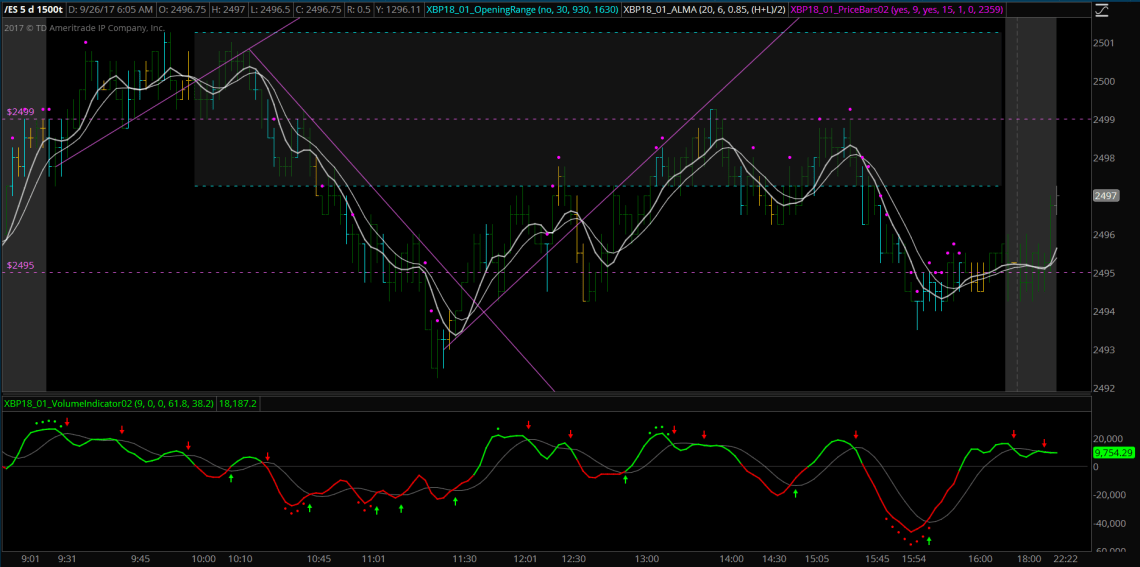Click the 12:01 time axis label
Image resolution: width=1140 pixels, height=567 pixels.
pos(525,559)
